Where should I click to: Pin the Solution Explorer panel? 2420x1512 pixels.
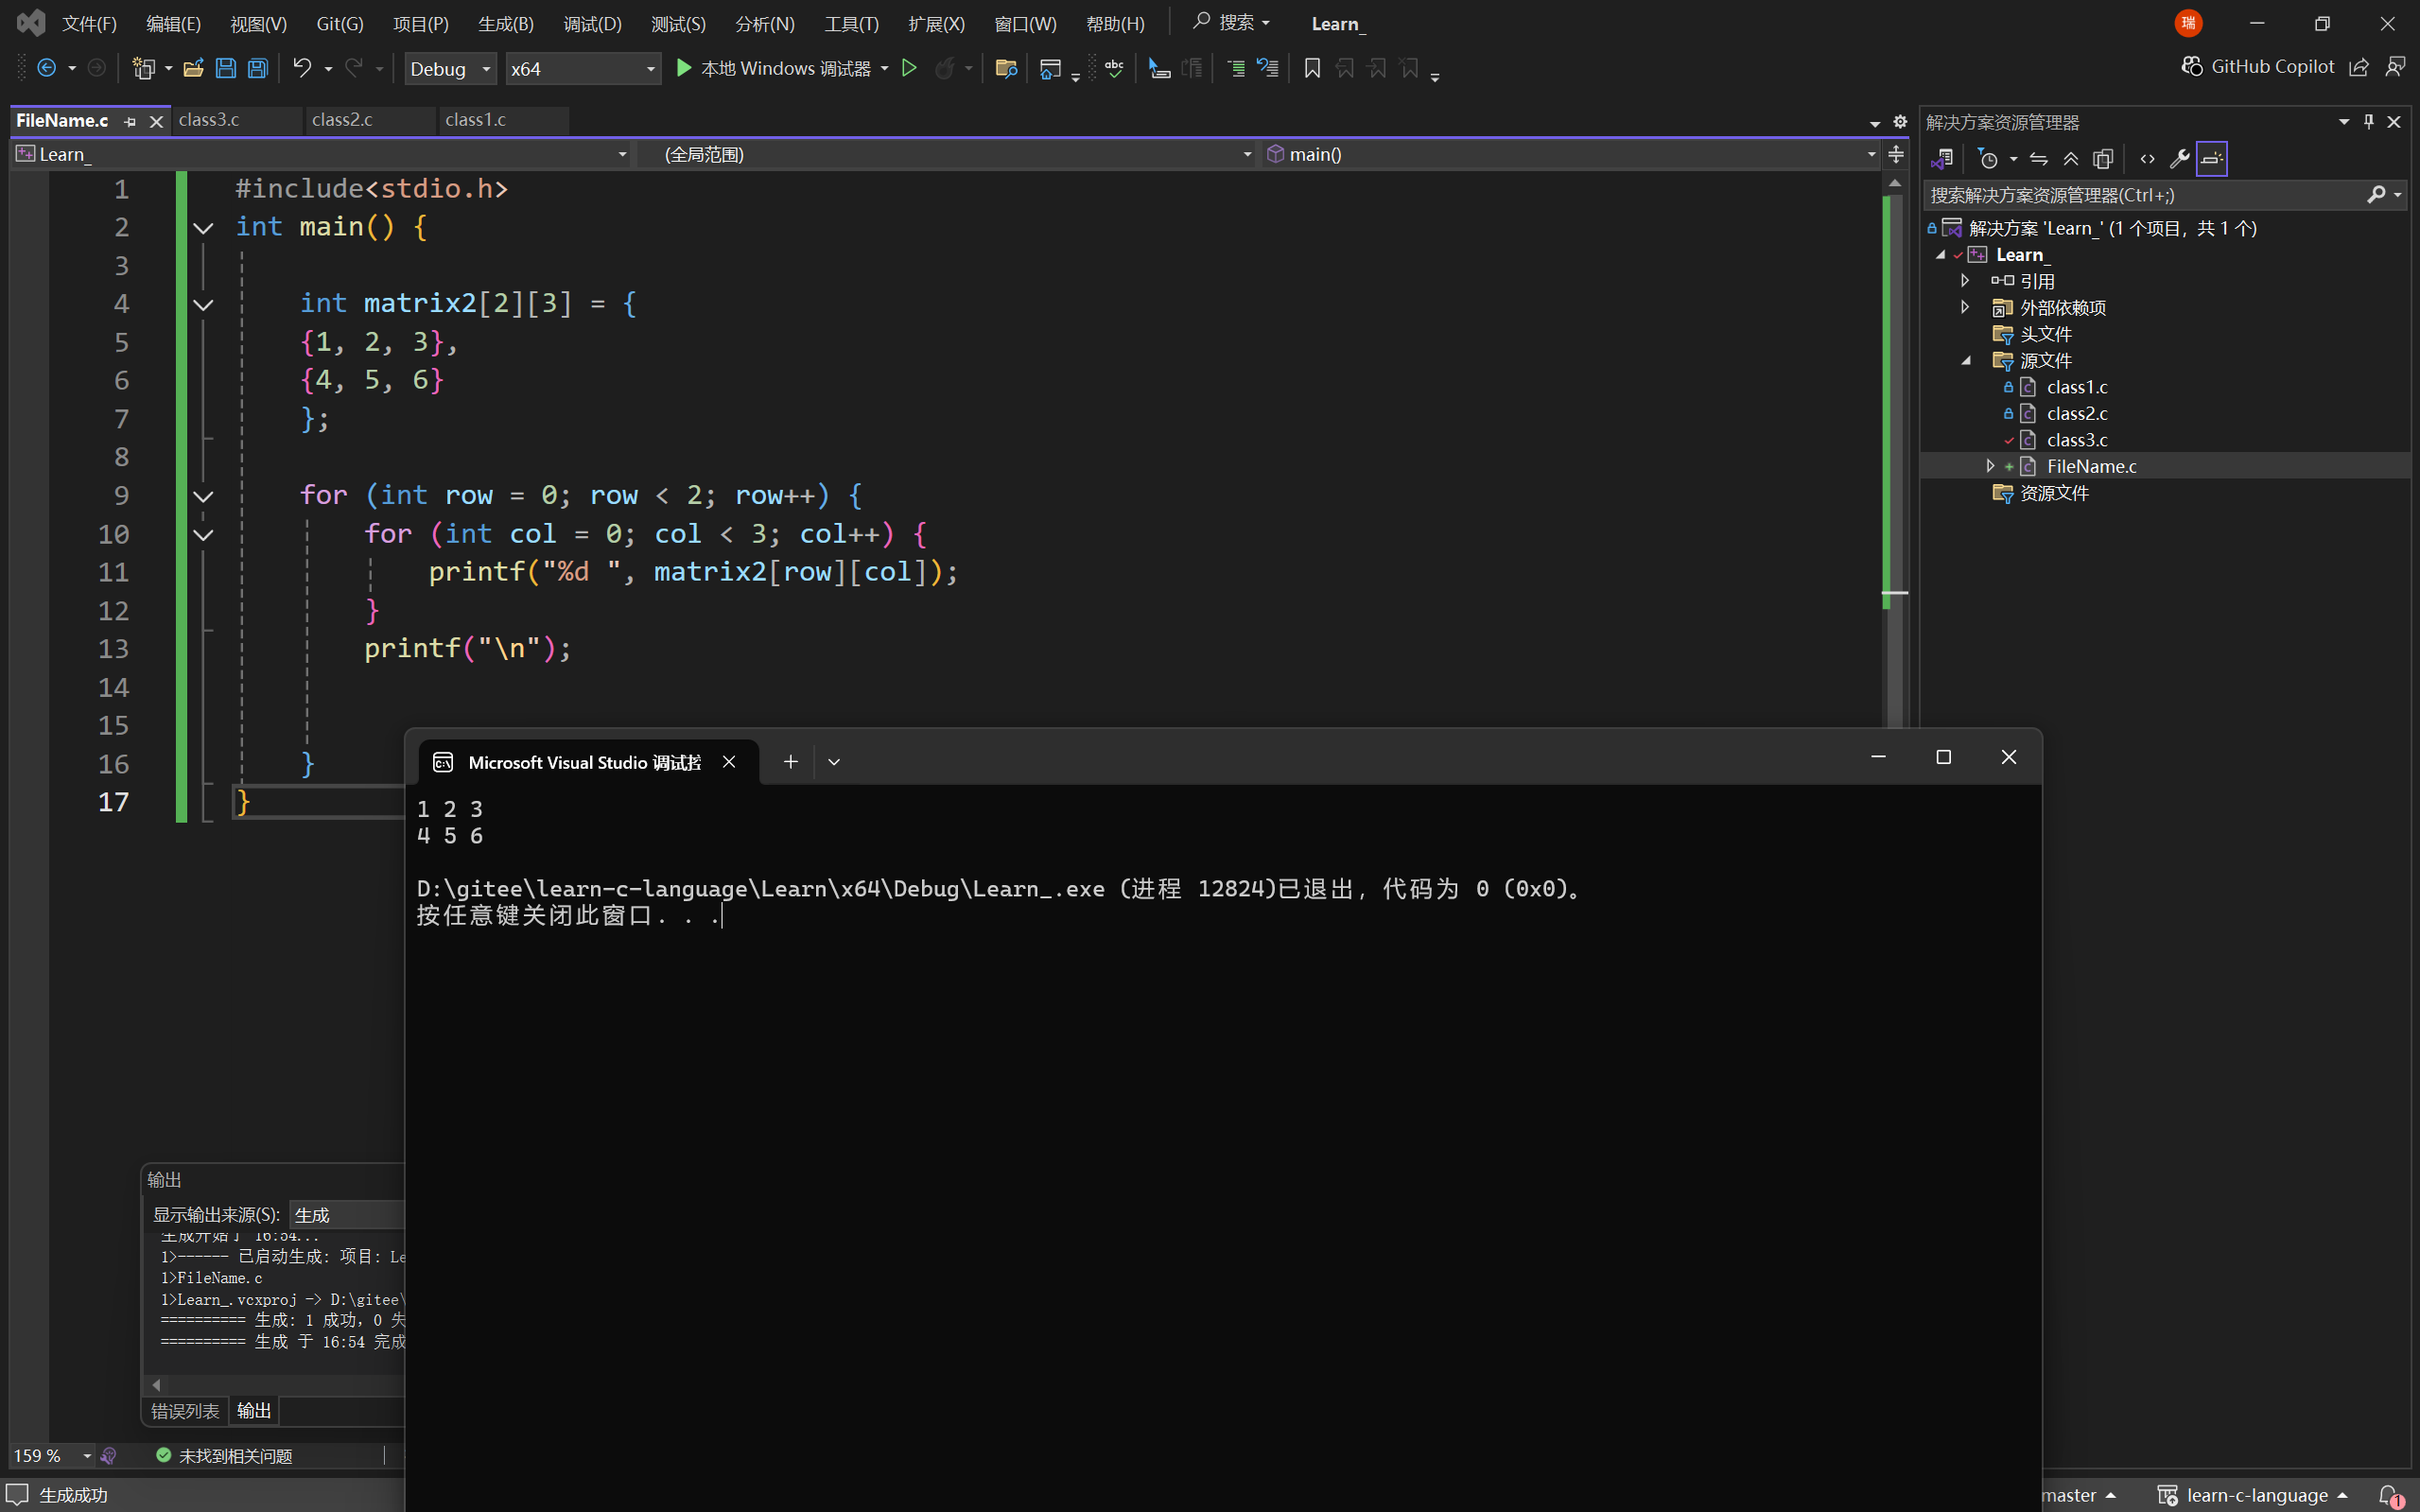2368,121
